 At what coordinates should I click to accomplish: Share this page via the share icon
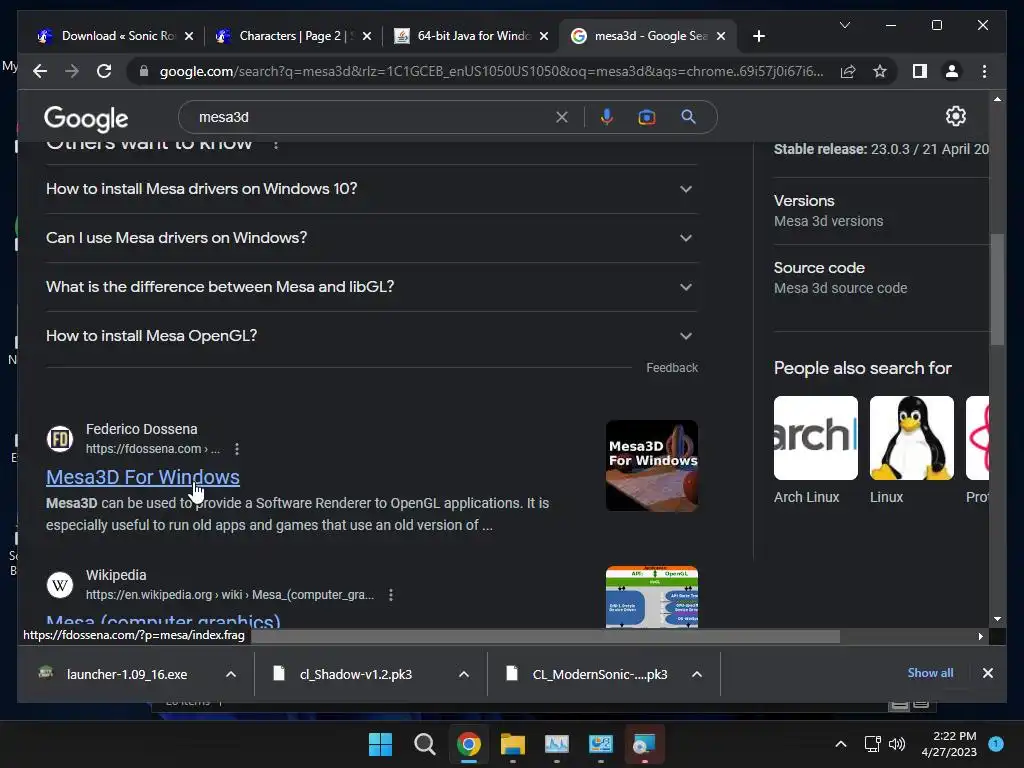pyautogui.click(x=848, y=71)
